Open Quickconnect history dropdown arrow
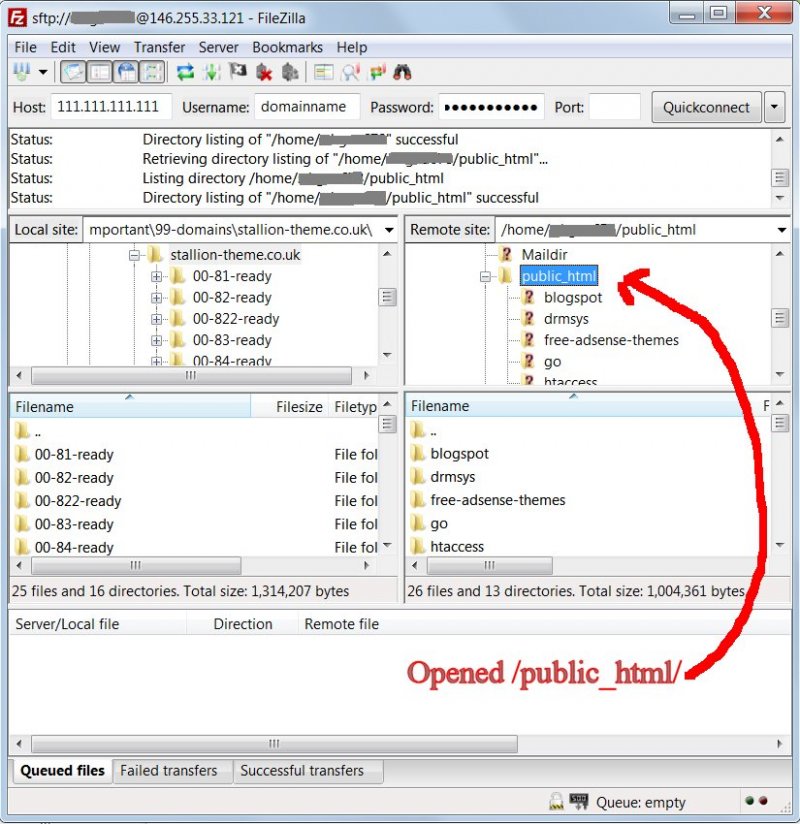 pos(774,107)
